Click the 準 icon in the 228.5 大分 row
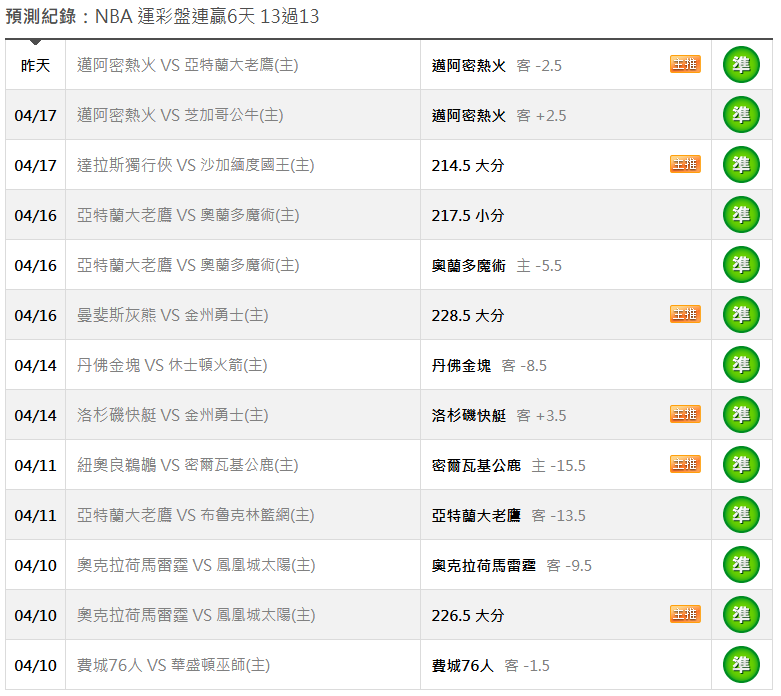The height and width of the screenshot is (696, 781). point(741,315)
